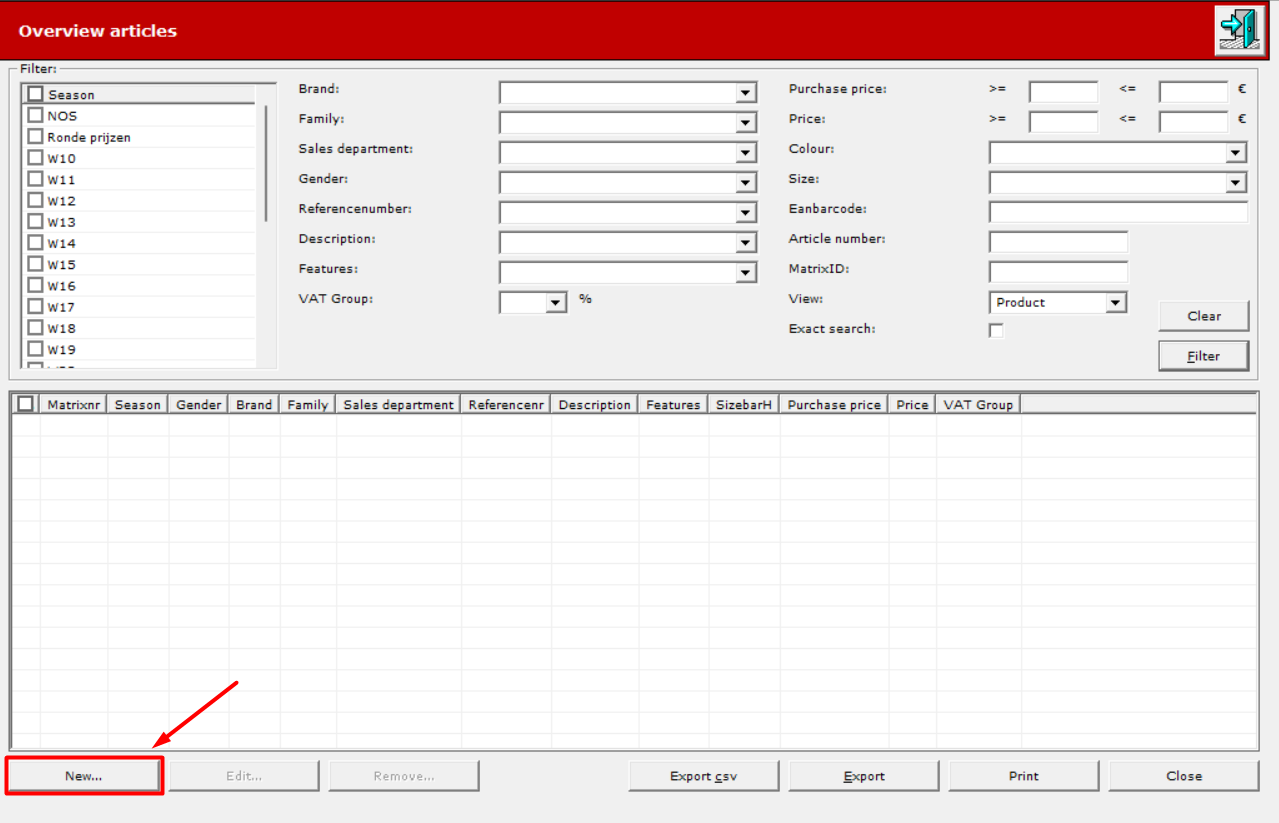
Task: Click the Eanbarcode input field
Action: coord(1118,212)
